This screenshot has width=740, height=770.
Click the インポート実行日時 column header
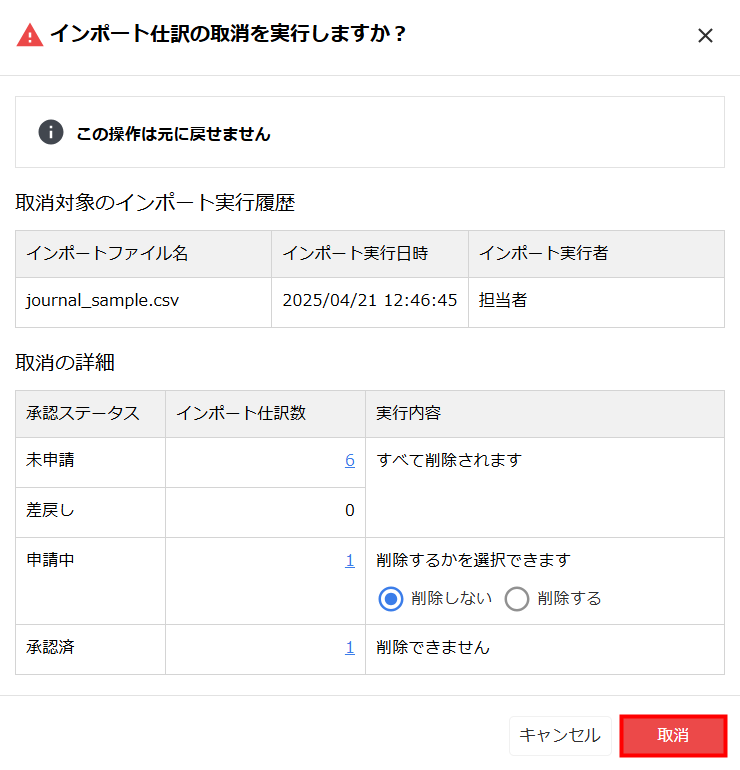click(370, 254)
